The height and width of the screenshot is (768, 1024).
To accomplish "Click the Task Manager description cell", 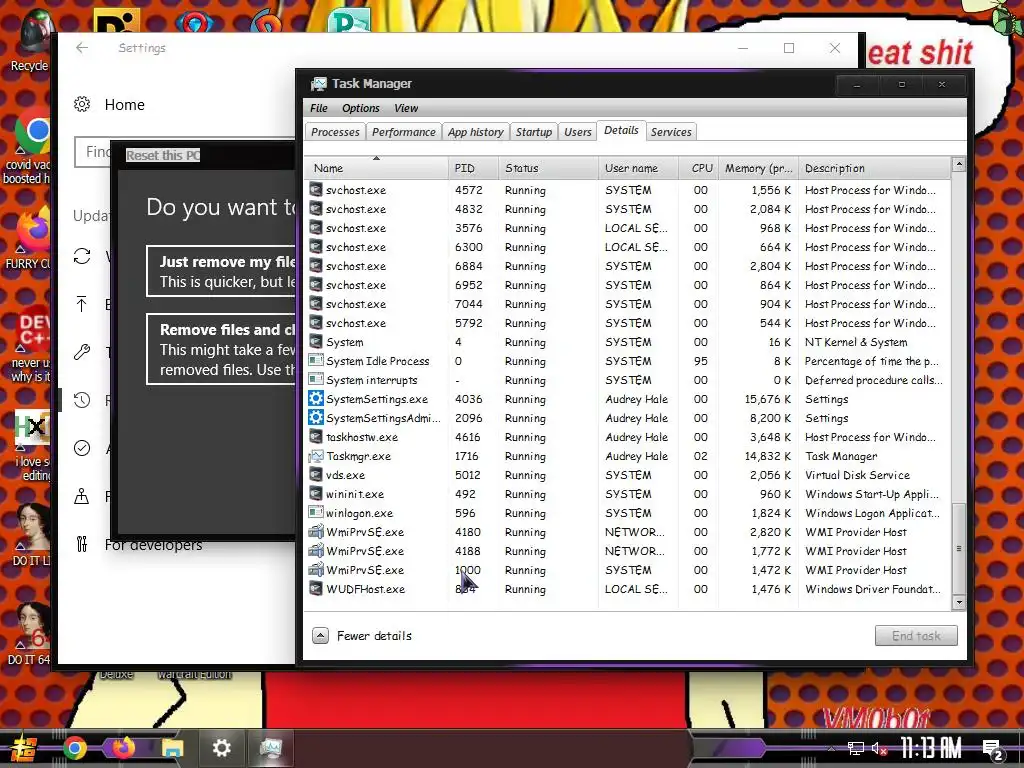I will (x=840, y=456).
